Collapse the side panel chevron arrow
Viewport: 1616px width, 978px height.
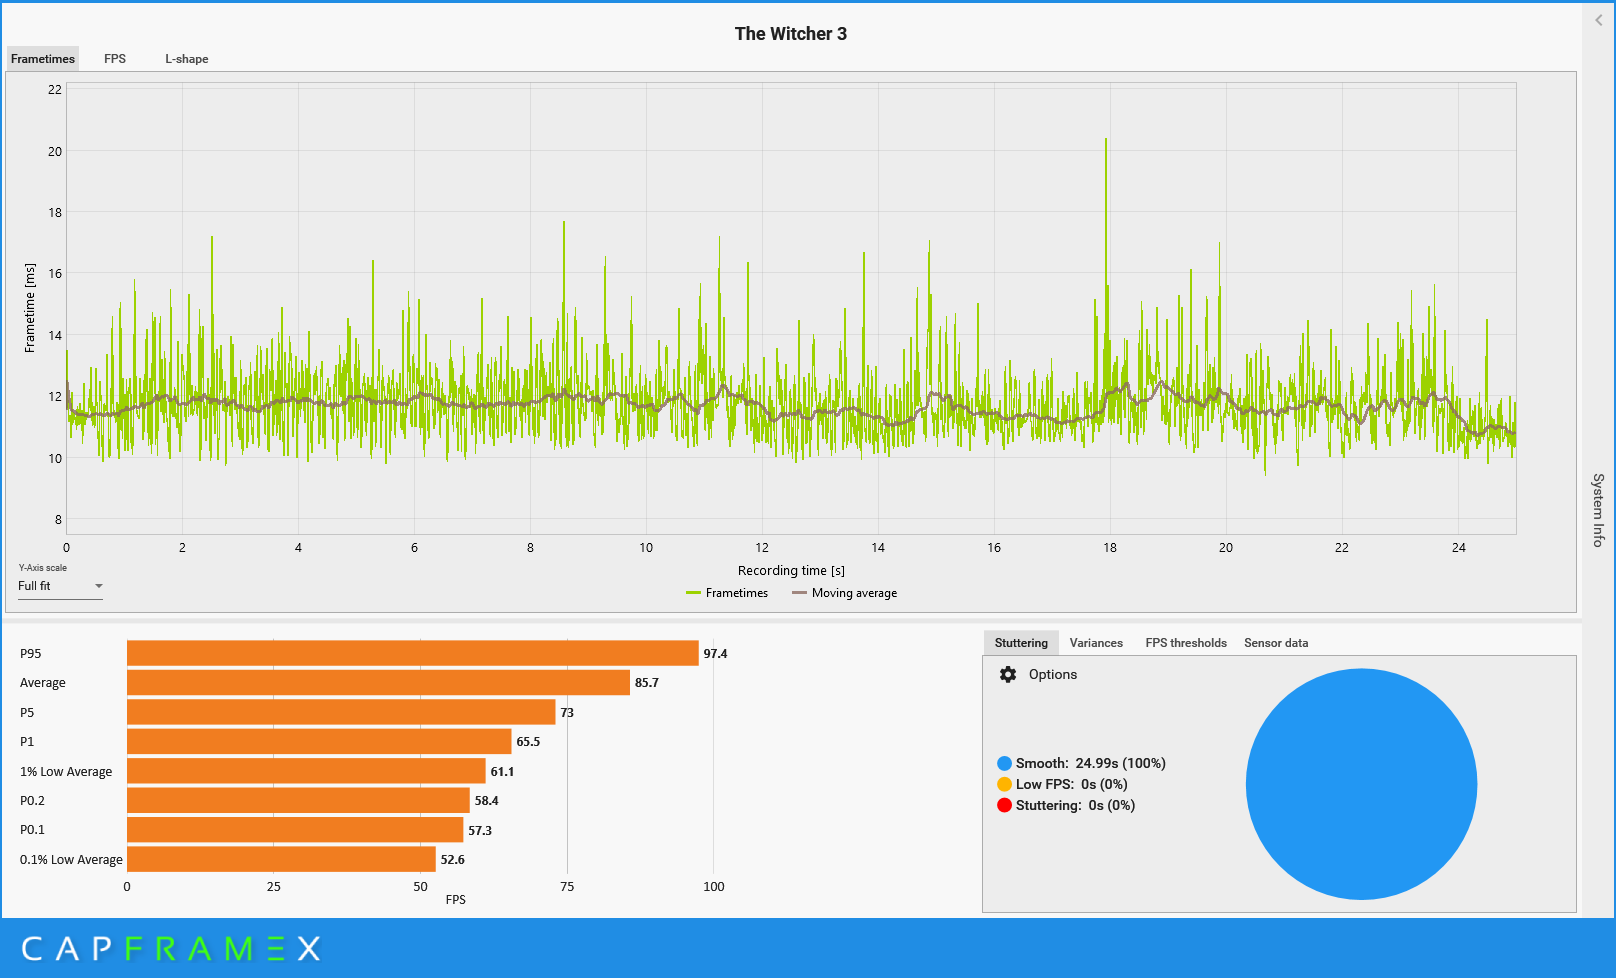point(1599,20)
